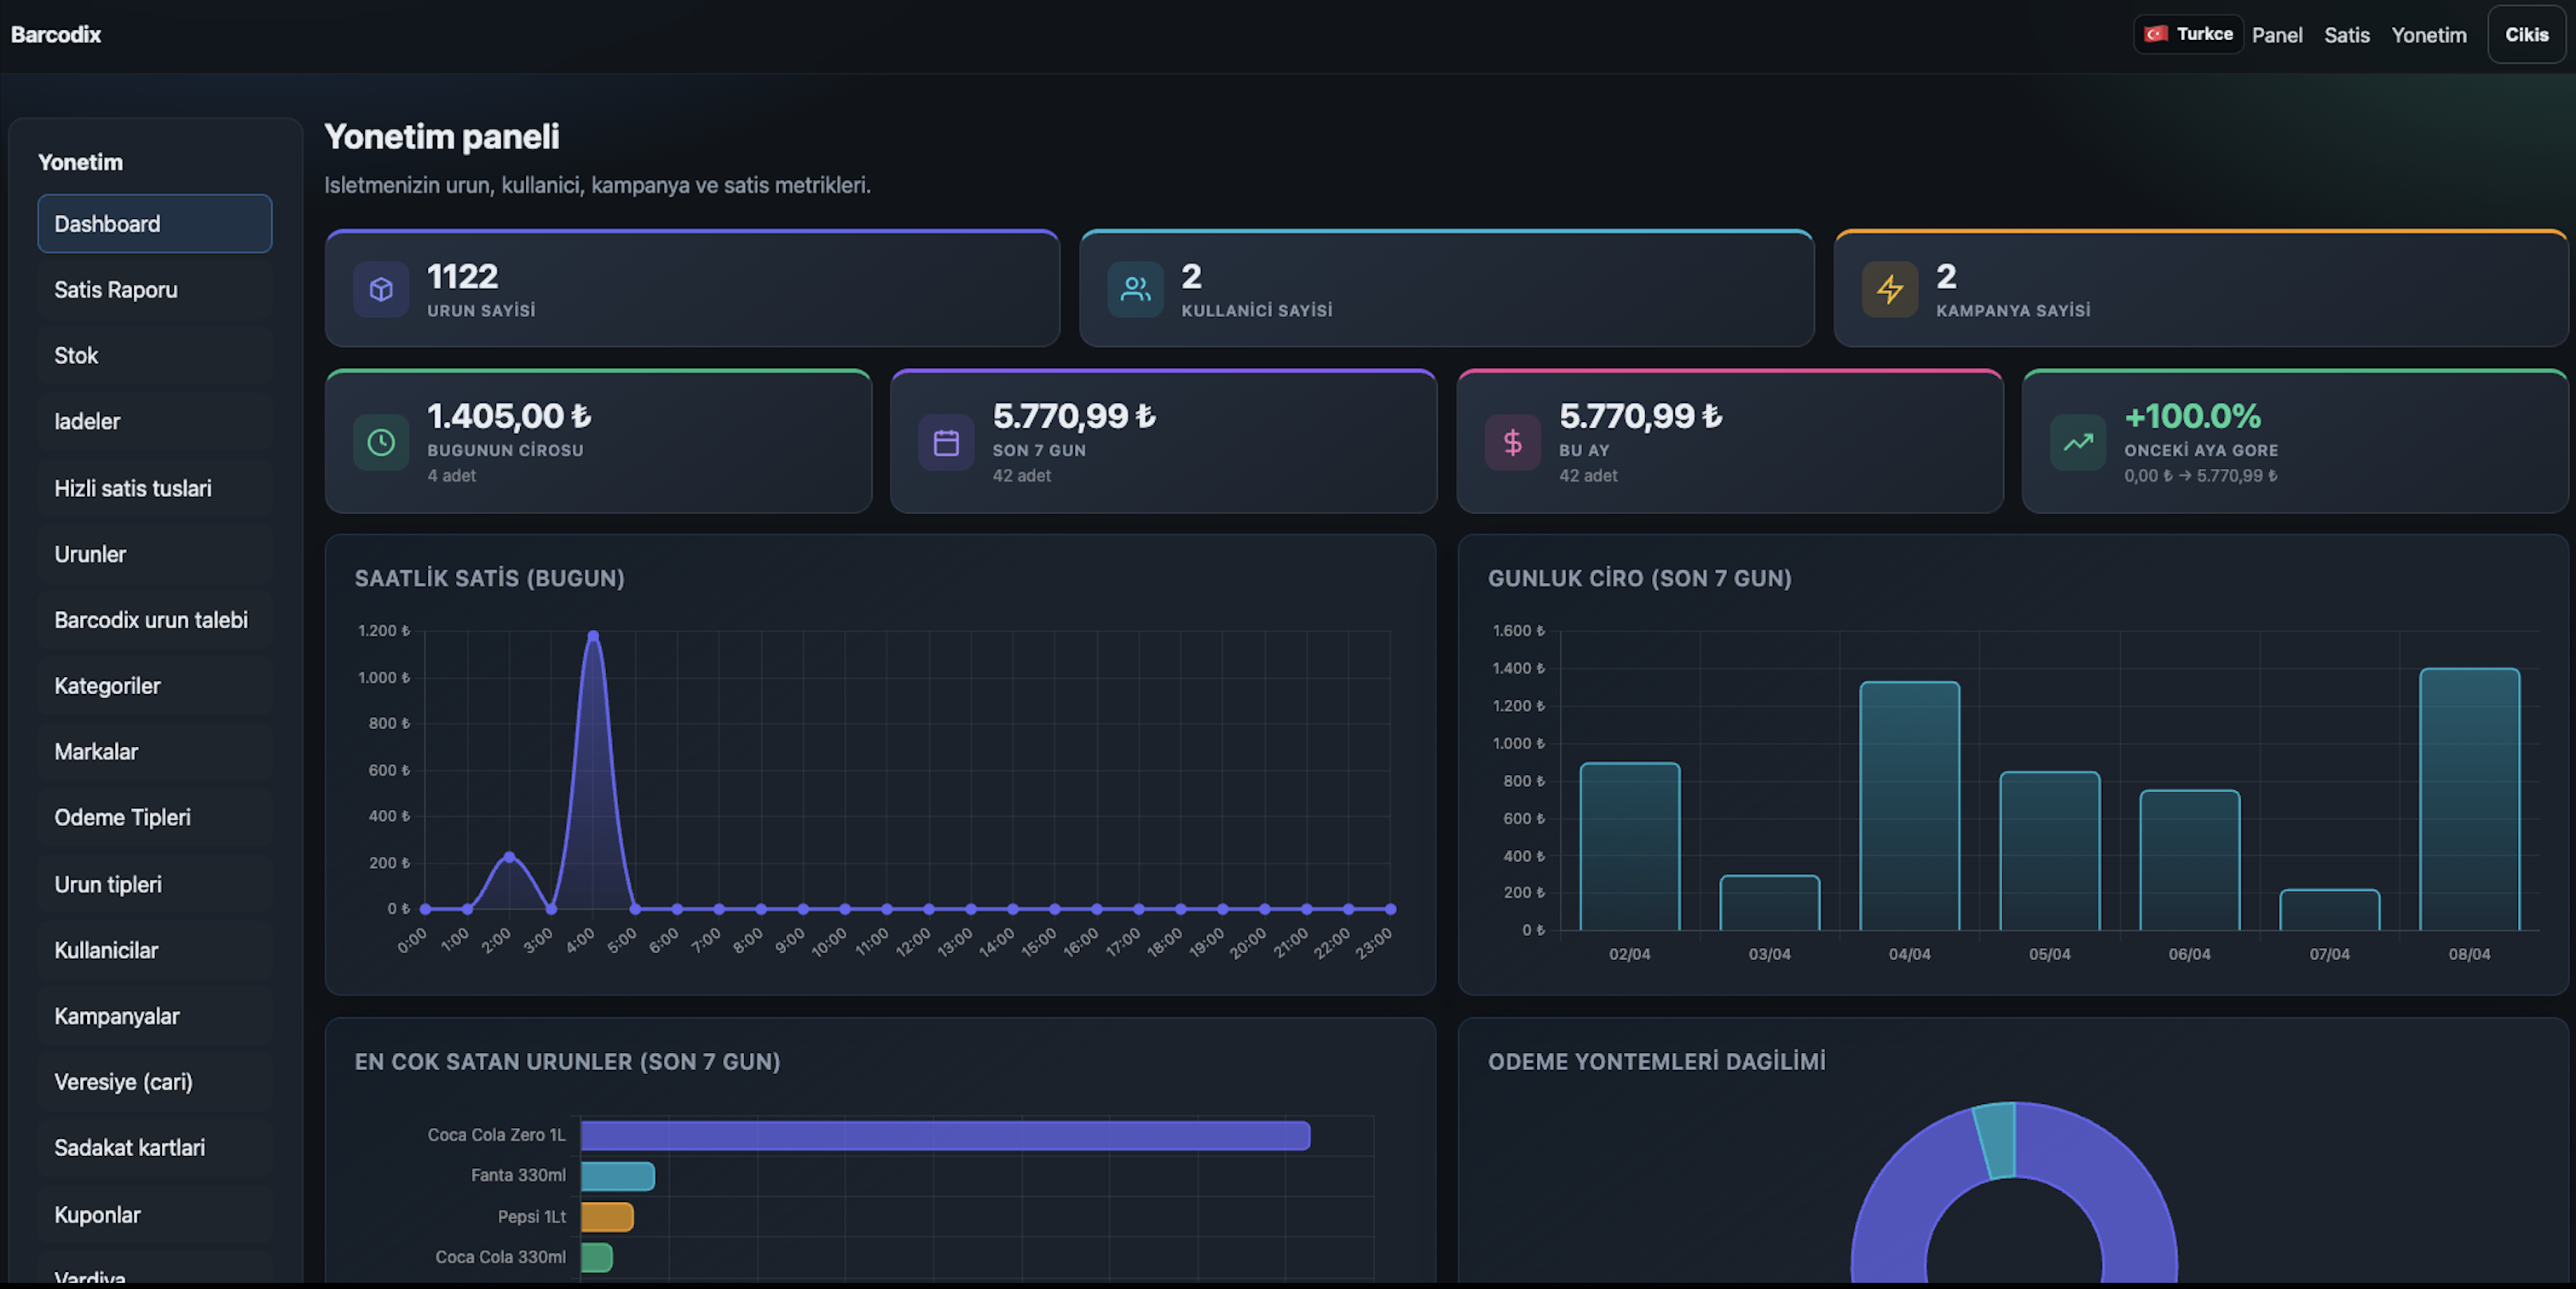Click the cube icon beside product count
Screen dimensions: 2576x1289
coord(380,289)
